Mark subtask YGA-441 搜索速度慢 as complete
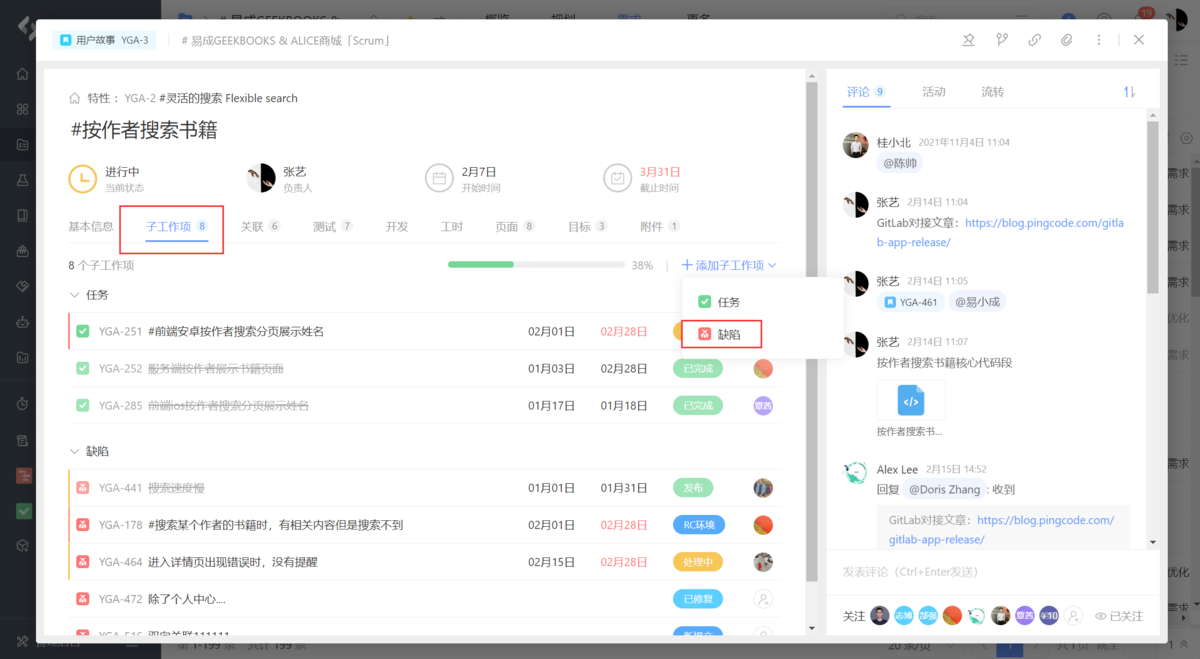 coord(82,486)
